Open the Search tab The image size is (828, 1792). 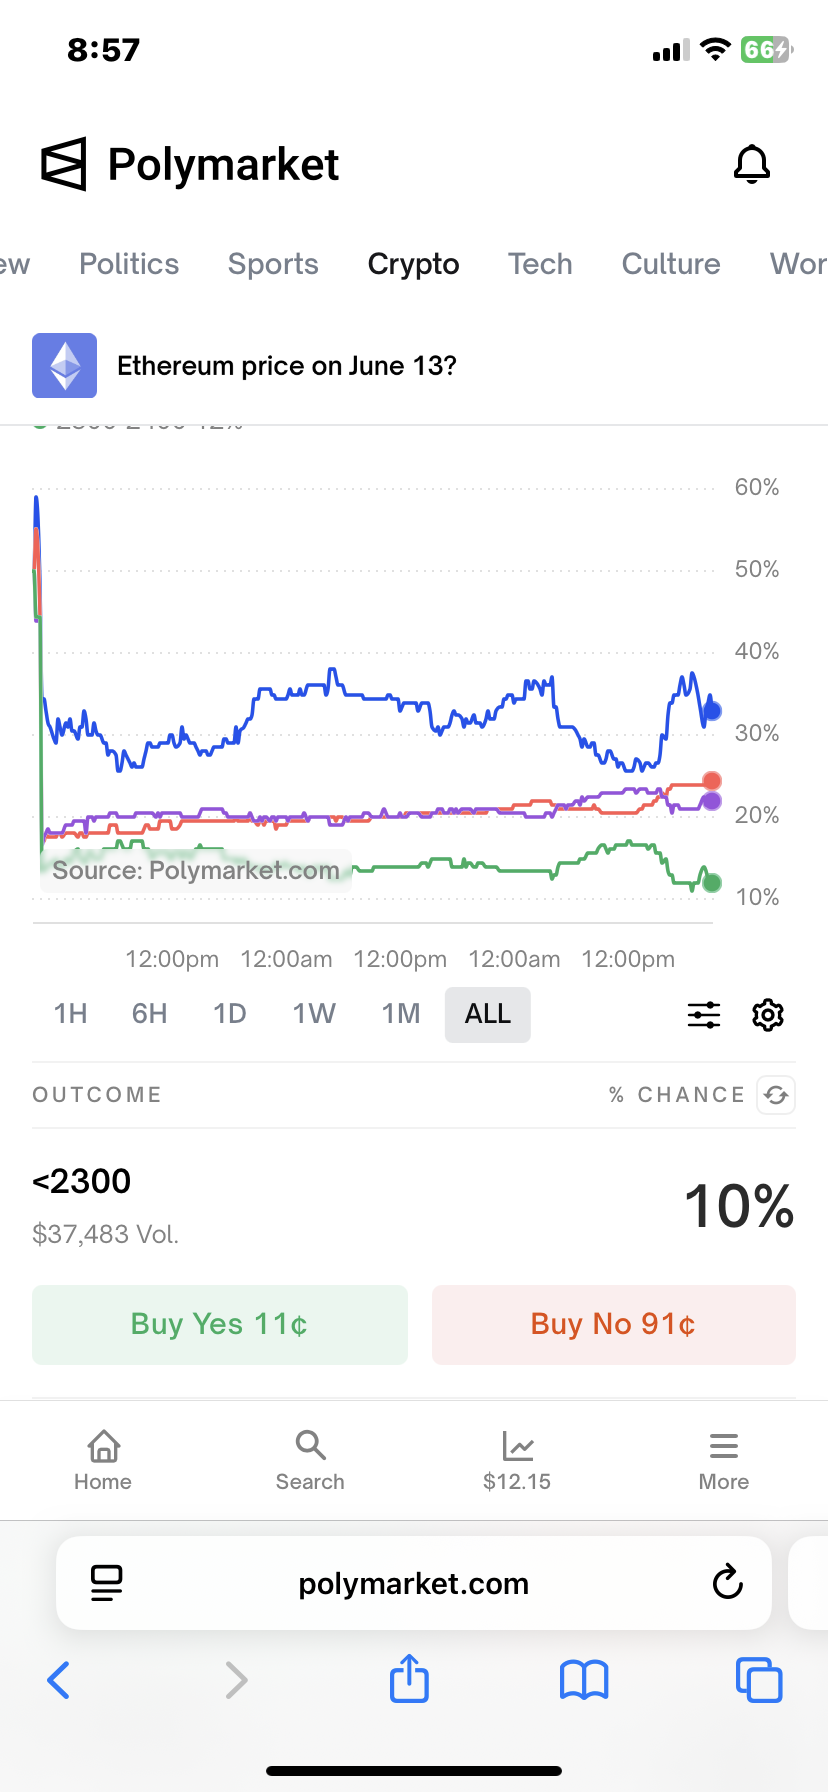click(310, 1461)
